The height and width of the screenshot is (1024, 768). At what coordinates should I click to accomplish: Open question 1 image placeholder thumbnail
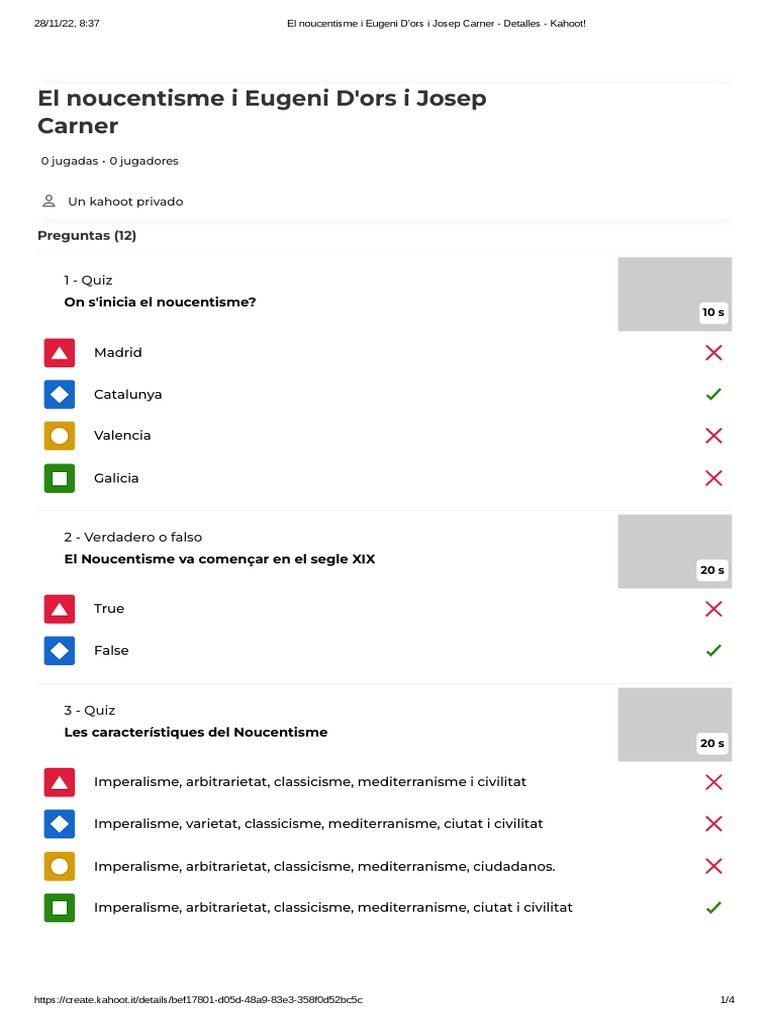click(x=674, y=293)
